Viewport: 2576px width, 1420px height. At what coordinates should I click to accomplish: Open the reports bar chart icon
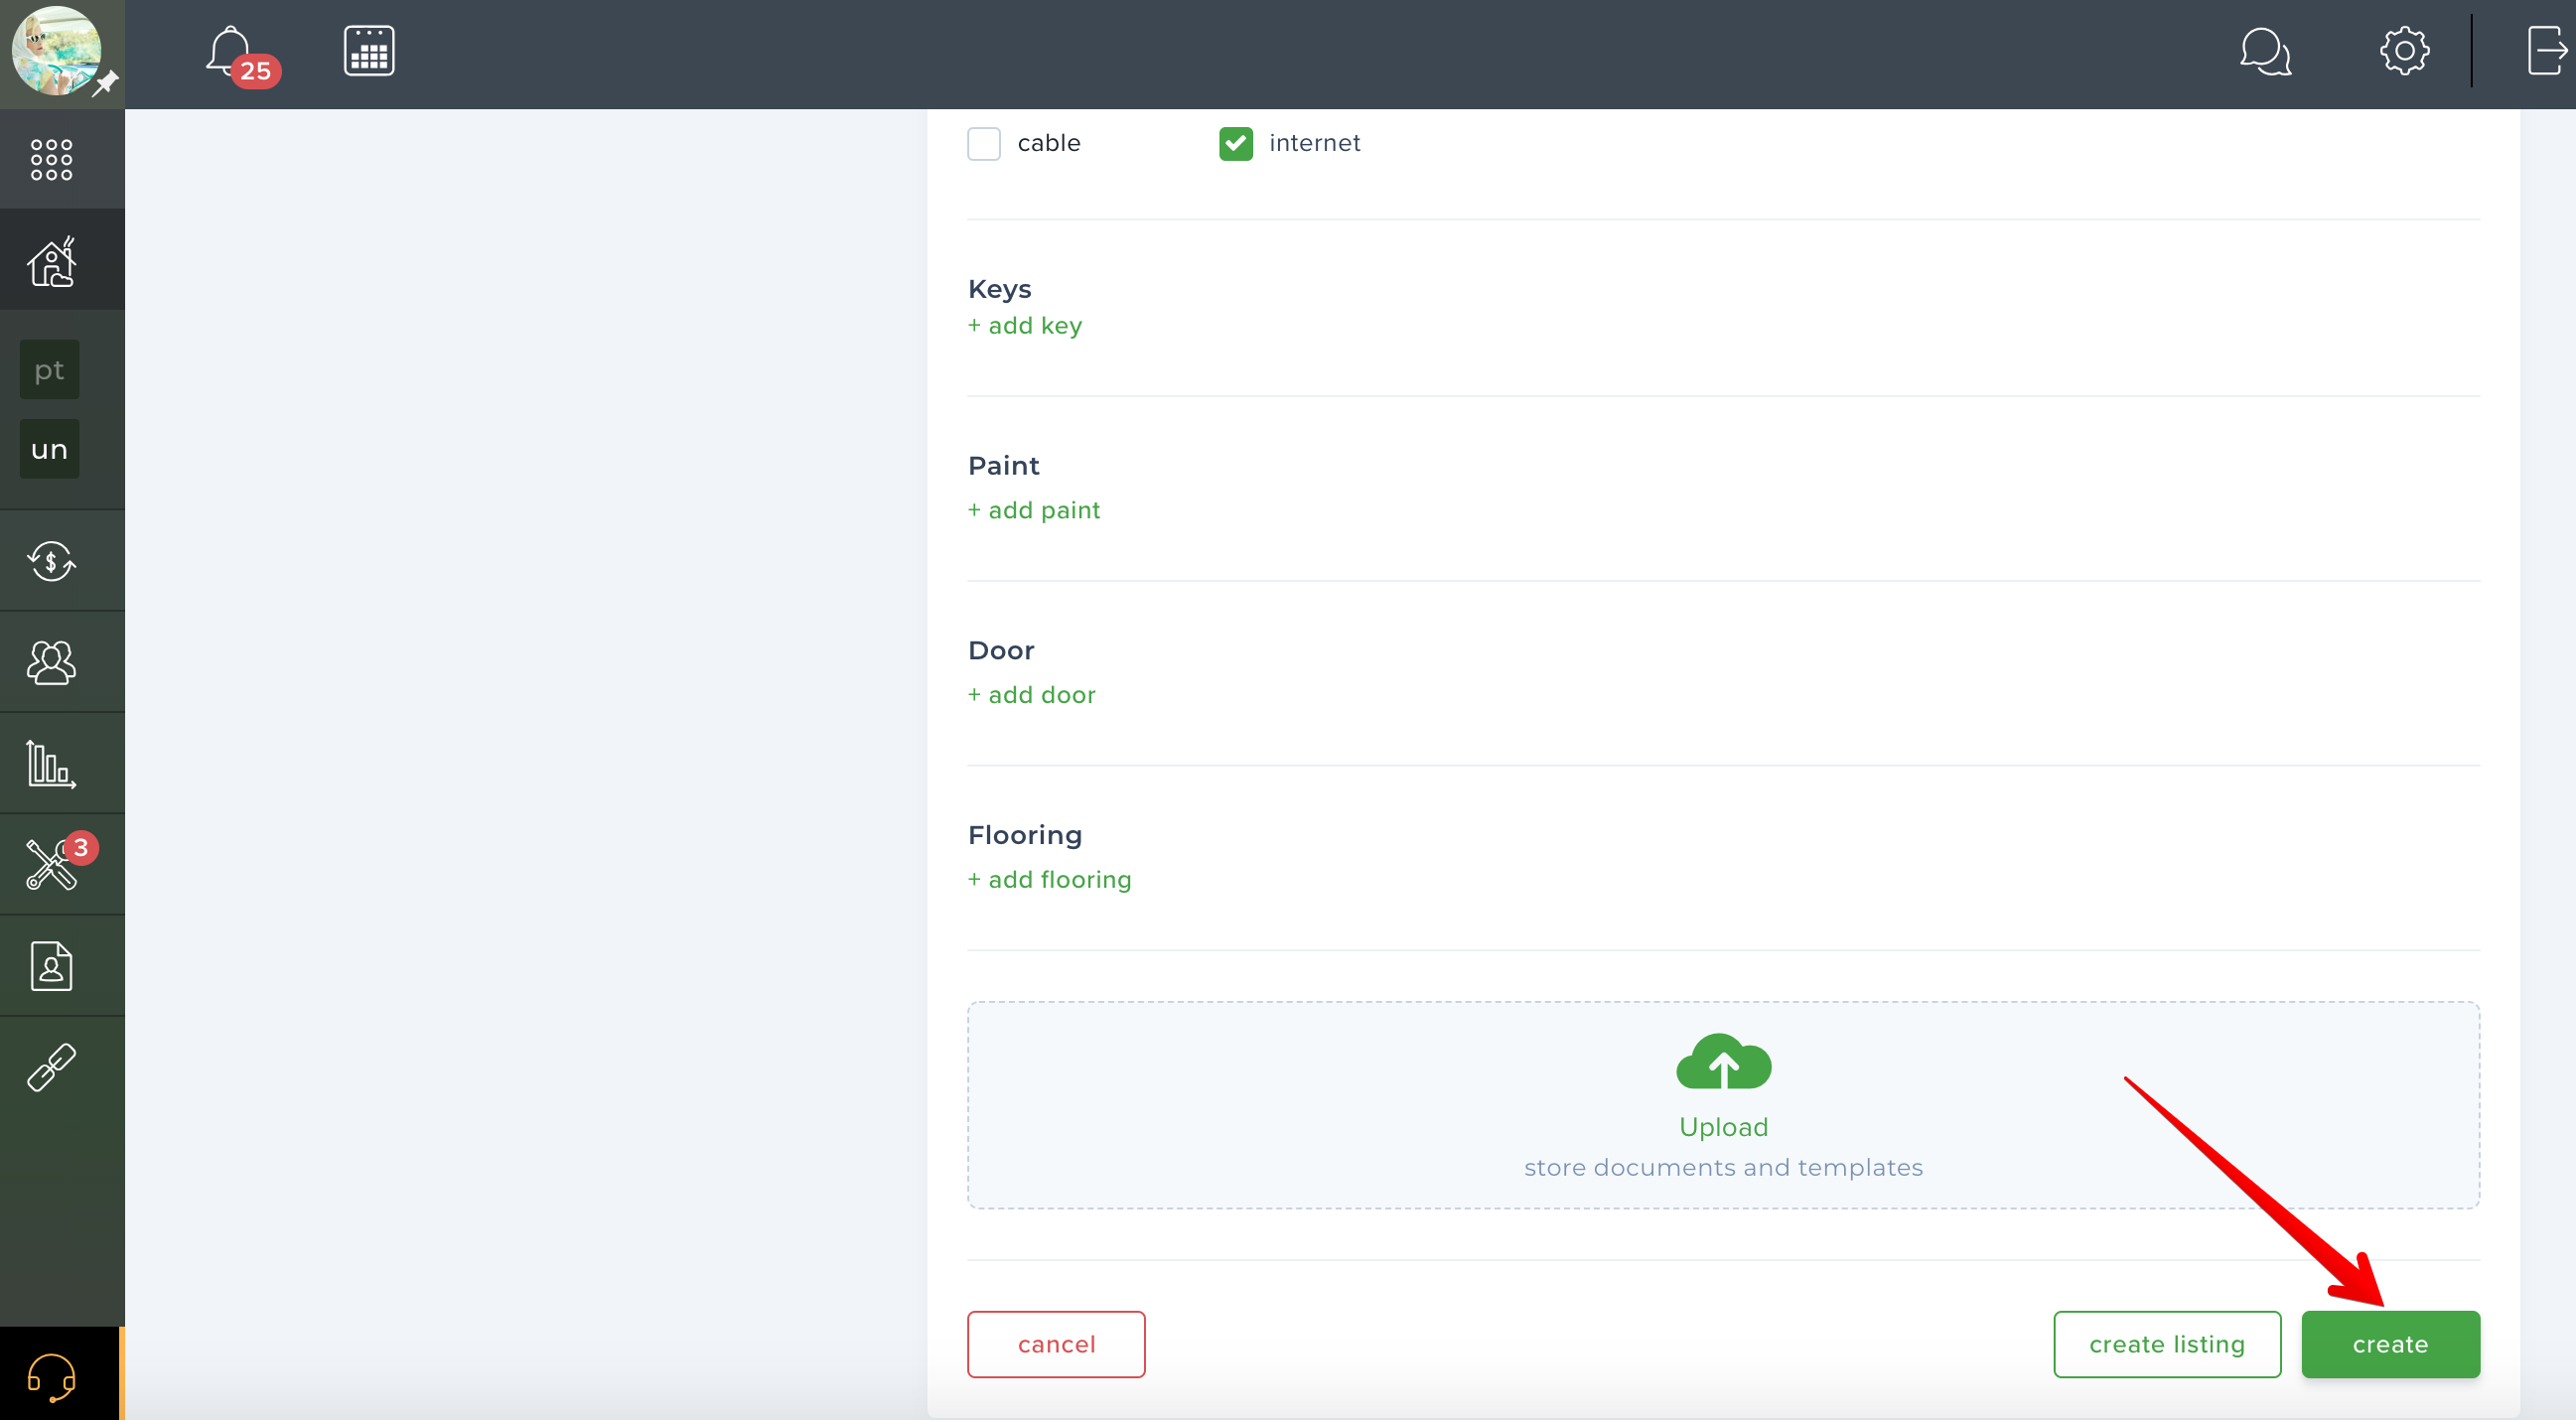click(51, 765)
